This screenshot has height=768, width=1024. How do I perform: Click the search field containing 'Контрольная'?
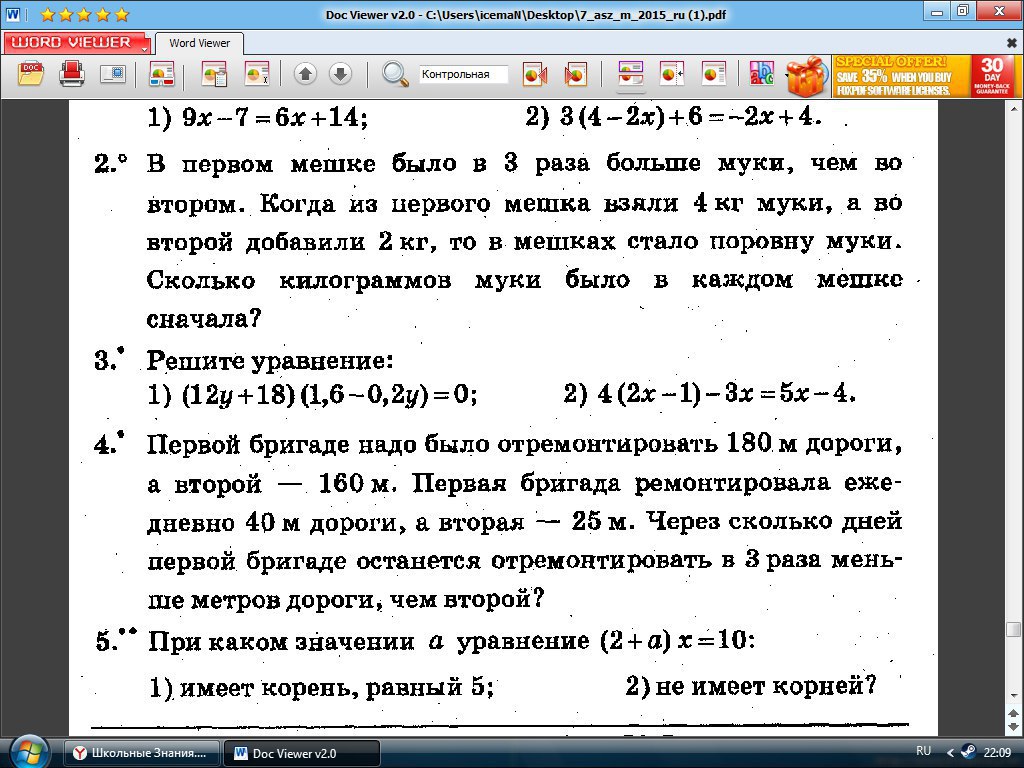tap(463, 75)
